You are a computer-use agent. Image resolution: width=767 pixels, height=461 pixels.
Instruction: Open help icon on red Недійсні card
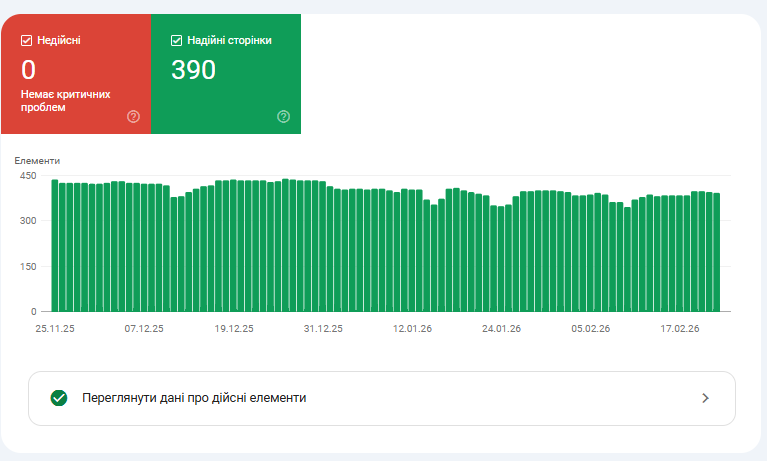coord(133,116)
